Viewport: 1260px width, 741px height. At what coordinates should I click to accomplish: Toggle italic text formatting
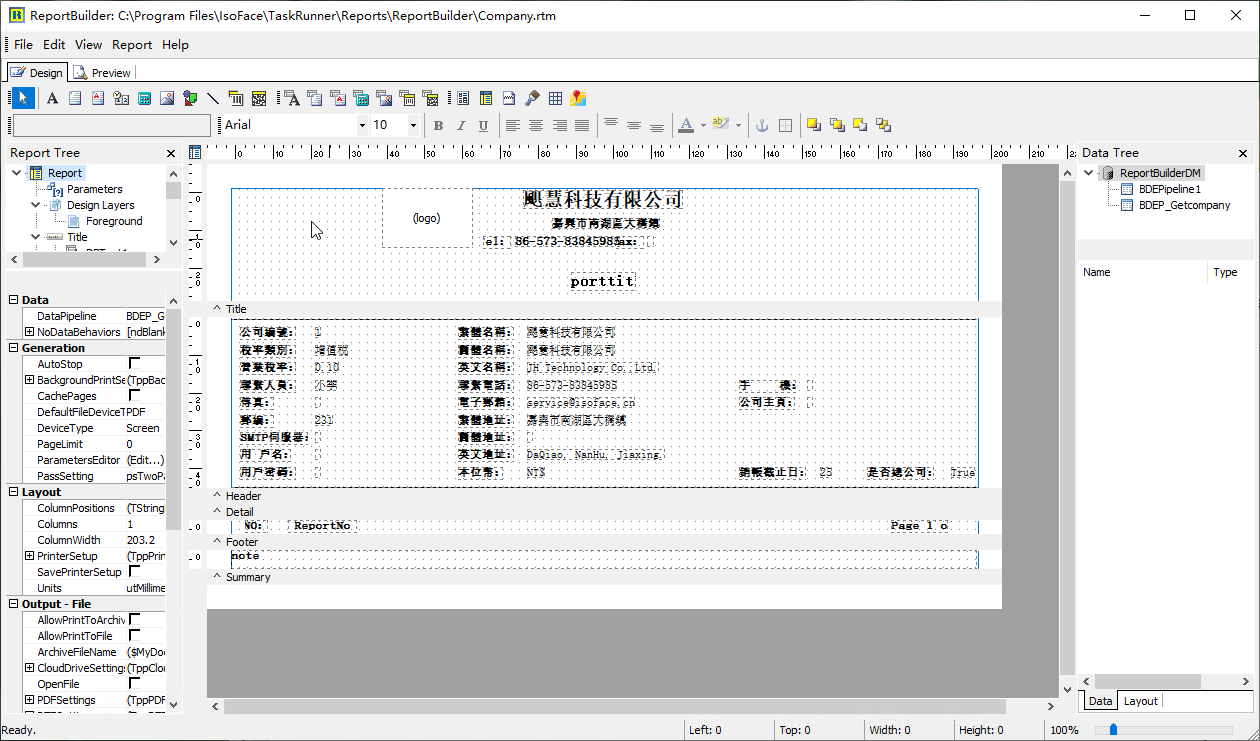coord(461,125)
